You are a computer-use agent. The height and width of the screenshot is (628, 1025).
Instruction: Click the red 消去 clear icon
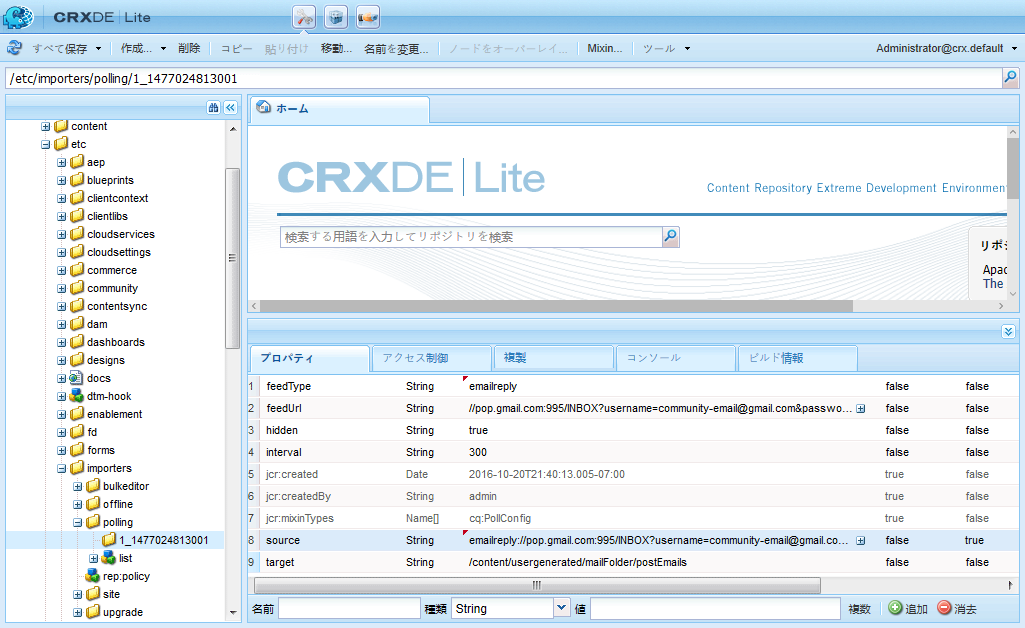[x=944, y=608]
